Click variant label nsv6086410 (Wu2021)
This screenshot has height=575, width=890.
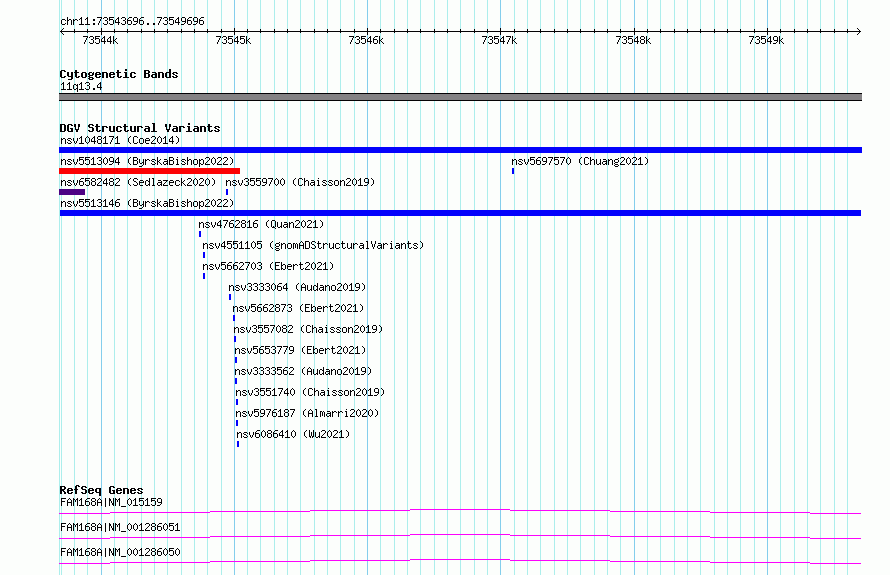pos(293,434)
